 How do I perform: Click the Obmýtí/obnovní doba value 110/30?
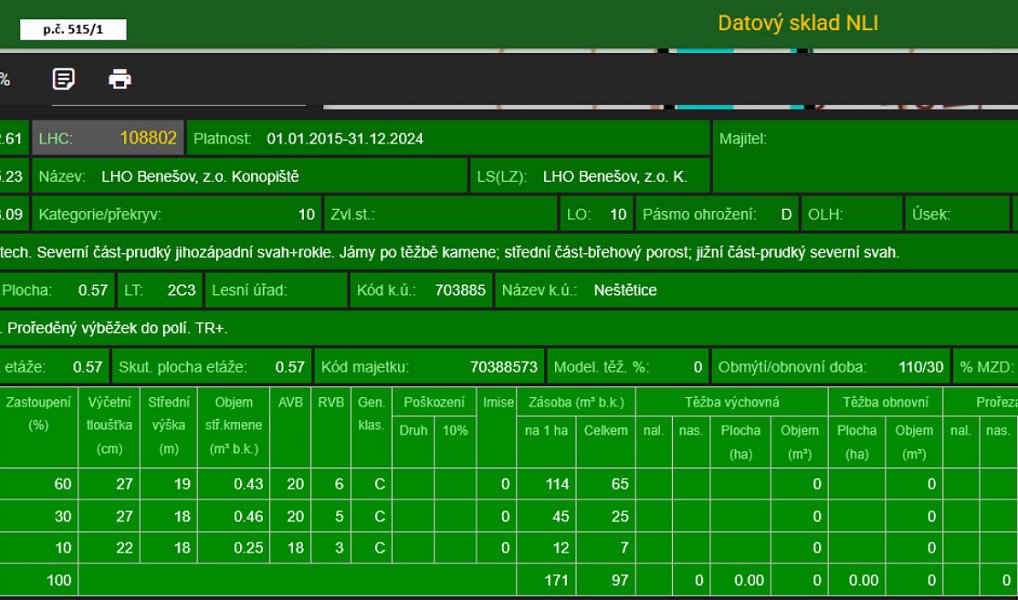[x=921, y=367]
